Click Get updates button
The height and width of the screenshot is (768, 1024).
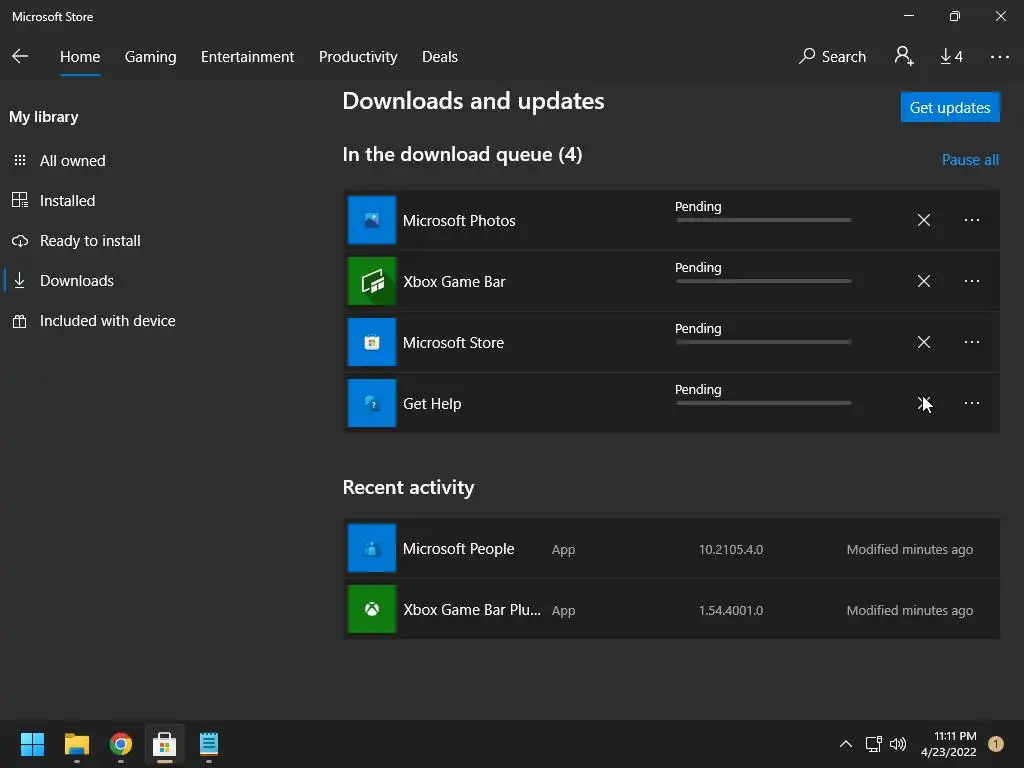[x=950, y=107]
